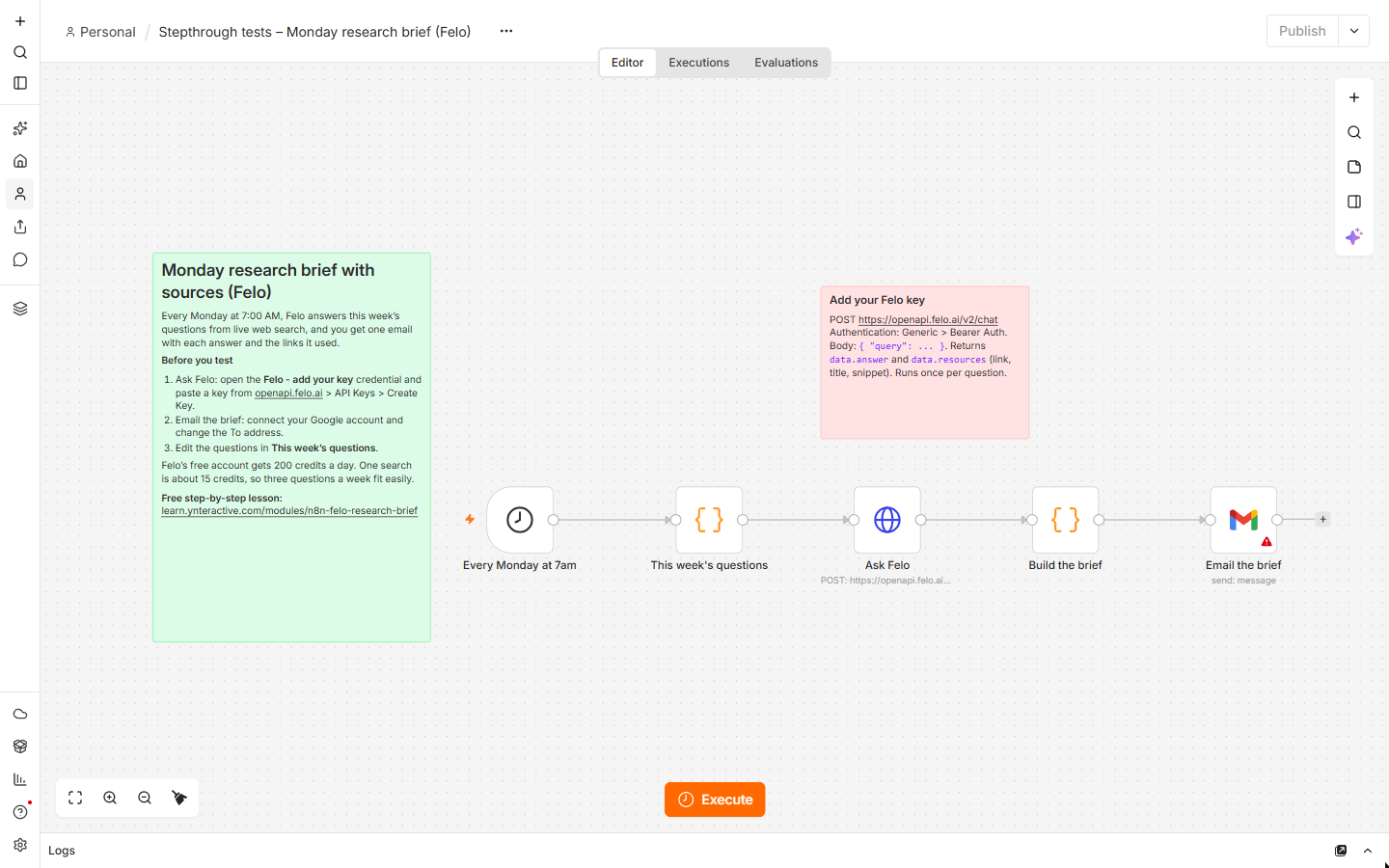Expand the Publish dropdown arrow

point(1354,31)
